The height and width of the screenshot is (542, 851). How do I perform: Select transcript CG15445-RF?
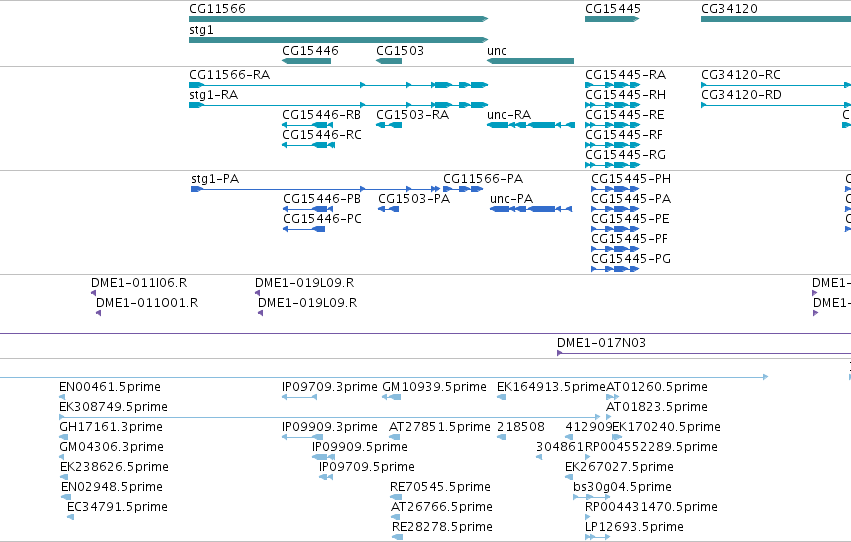pos(612,145)
